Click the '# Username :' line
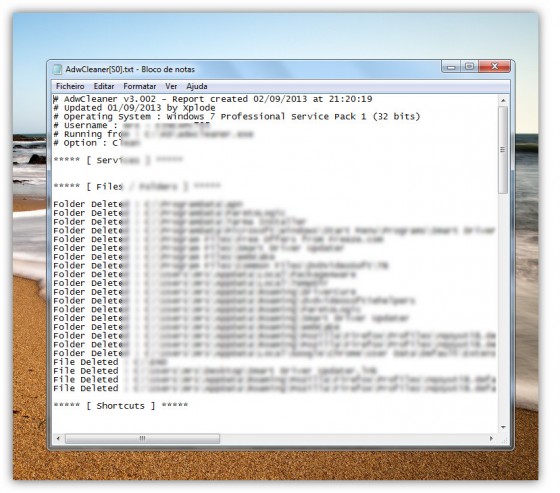Image resolution: width=560 pixels, height=493 pixels. click(132, 125)
